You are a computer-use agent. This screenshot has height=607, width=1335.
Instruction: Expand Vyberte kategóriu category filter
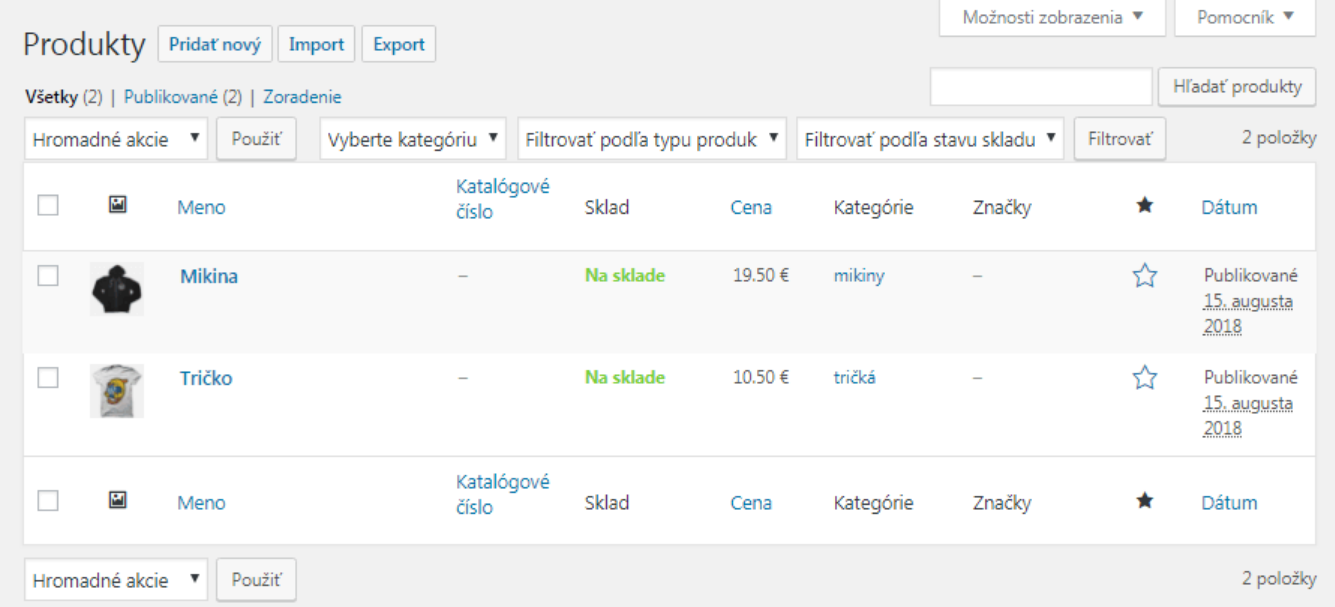coord(413,139)
